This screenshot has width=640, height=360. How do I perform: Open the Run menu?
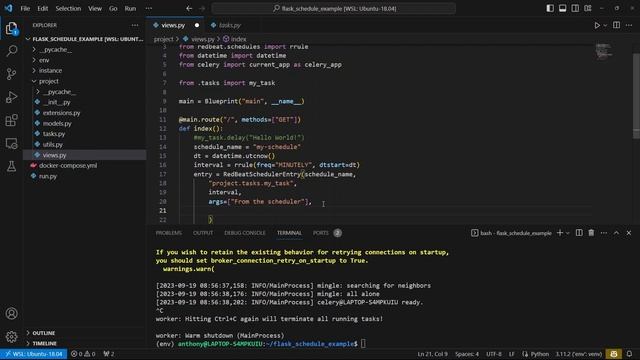(130, 8)
